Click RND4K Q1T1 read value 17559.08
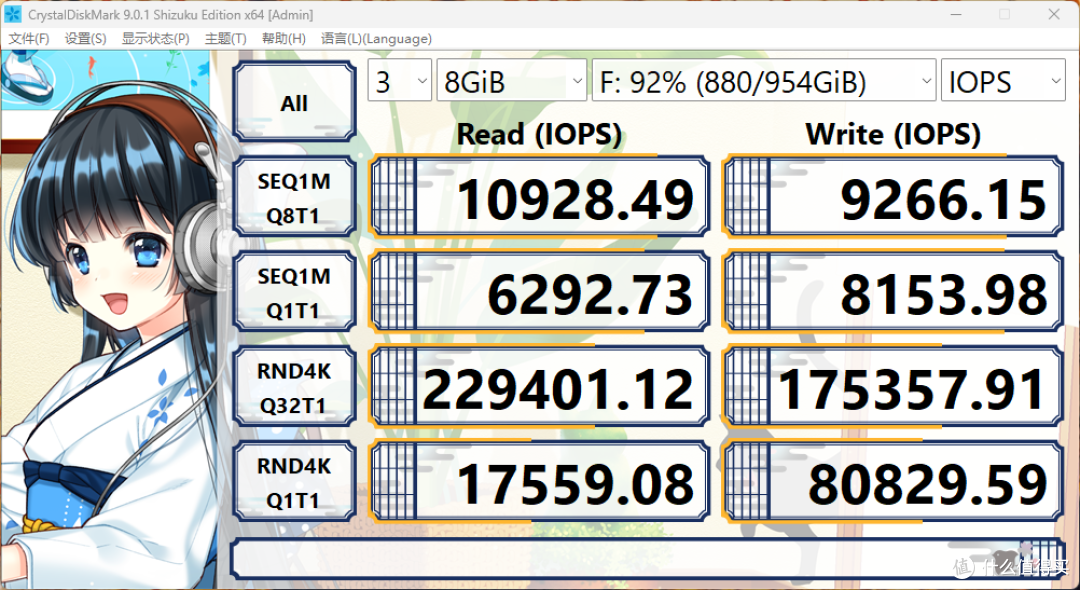The image size is (1080, 590). (540, 482)
